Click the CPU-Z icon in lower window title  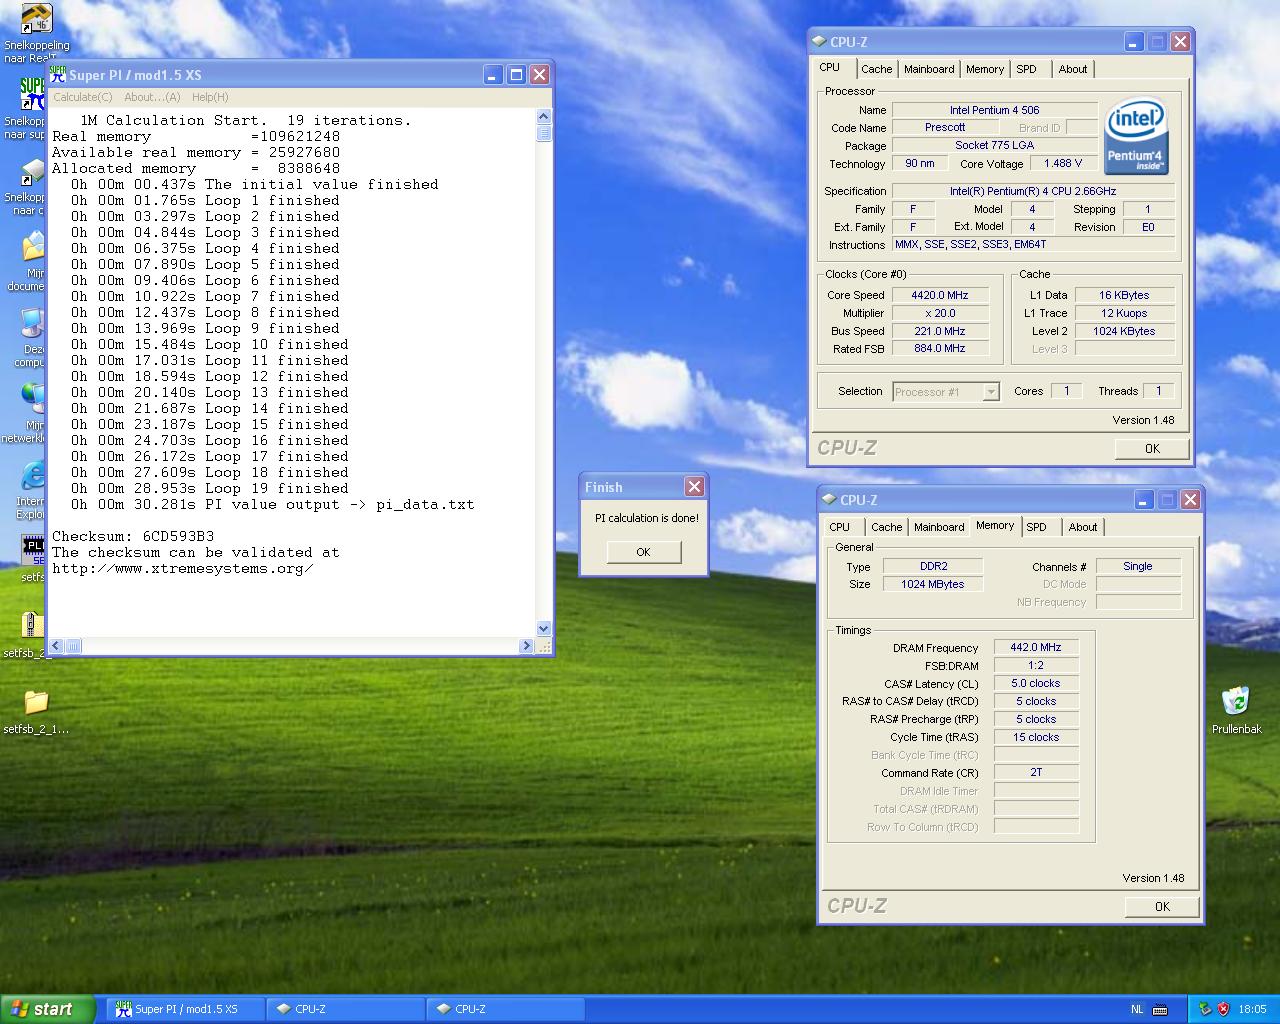(830, 499)
